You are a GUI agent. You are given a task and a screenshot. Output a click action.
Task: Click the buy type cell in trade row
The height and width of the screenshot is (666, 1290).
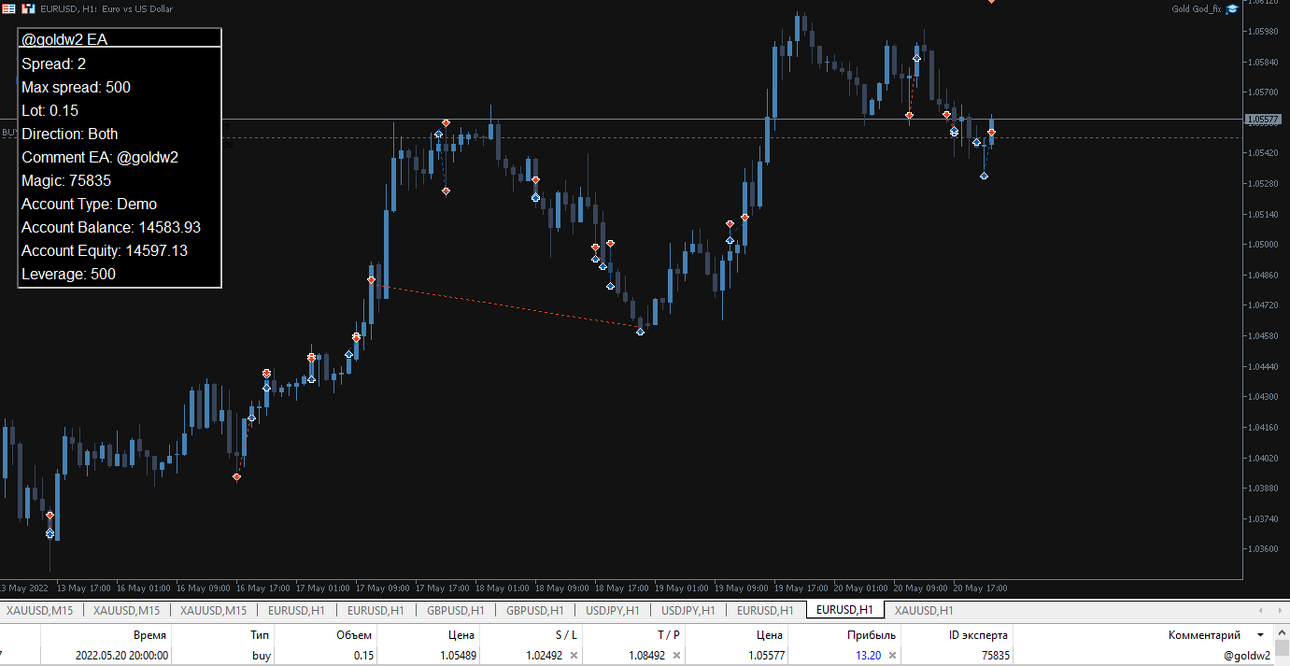click(260, 656)
